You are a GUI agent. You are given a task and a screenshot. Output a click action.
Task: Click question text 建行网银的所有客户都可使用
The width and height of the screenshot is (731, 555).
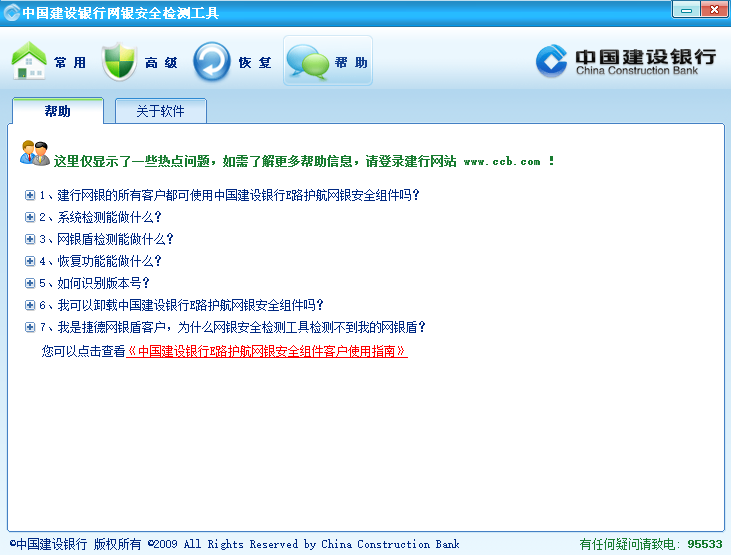[x=229, y=195]
